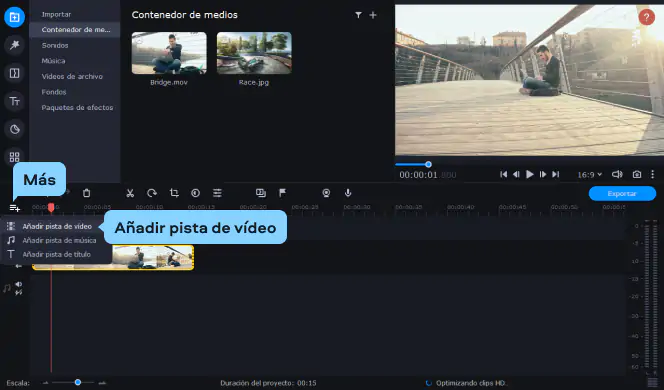Click the preview progress slider handle

pos(428,164)
